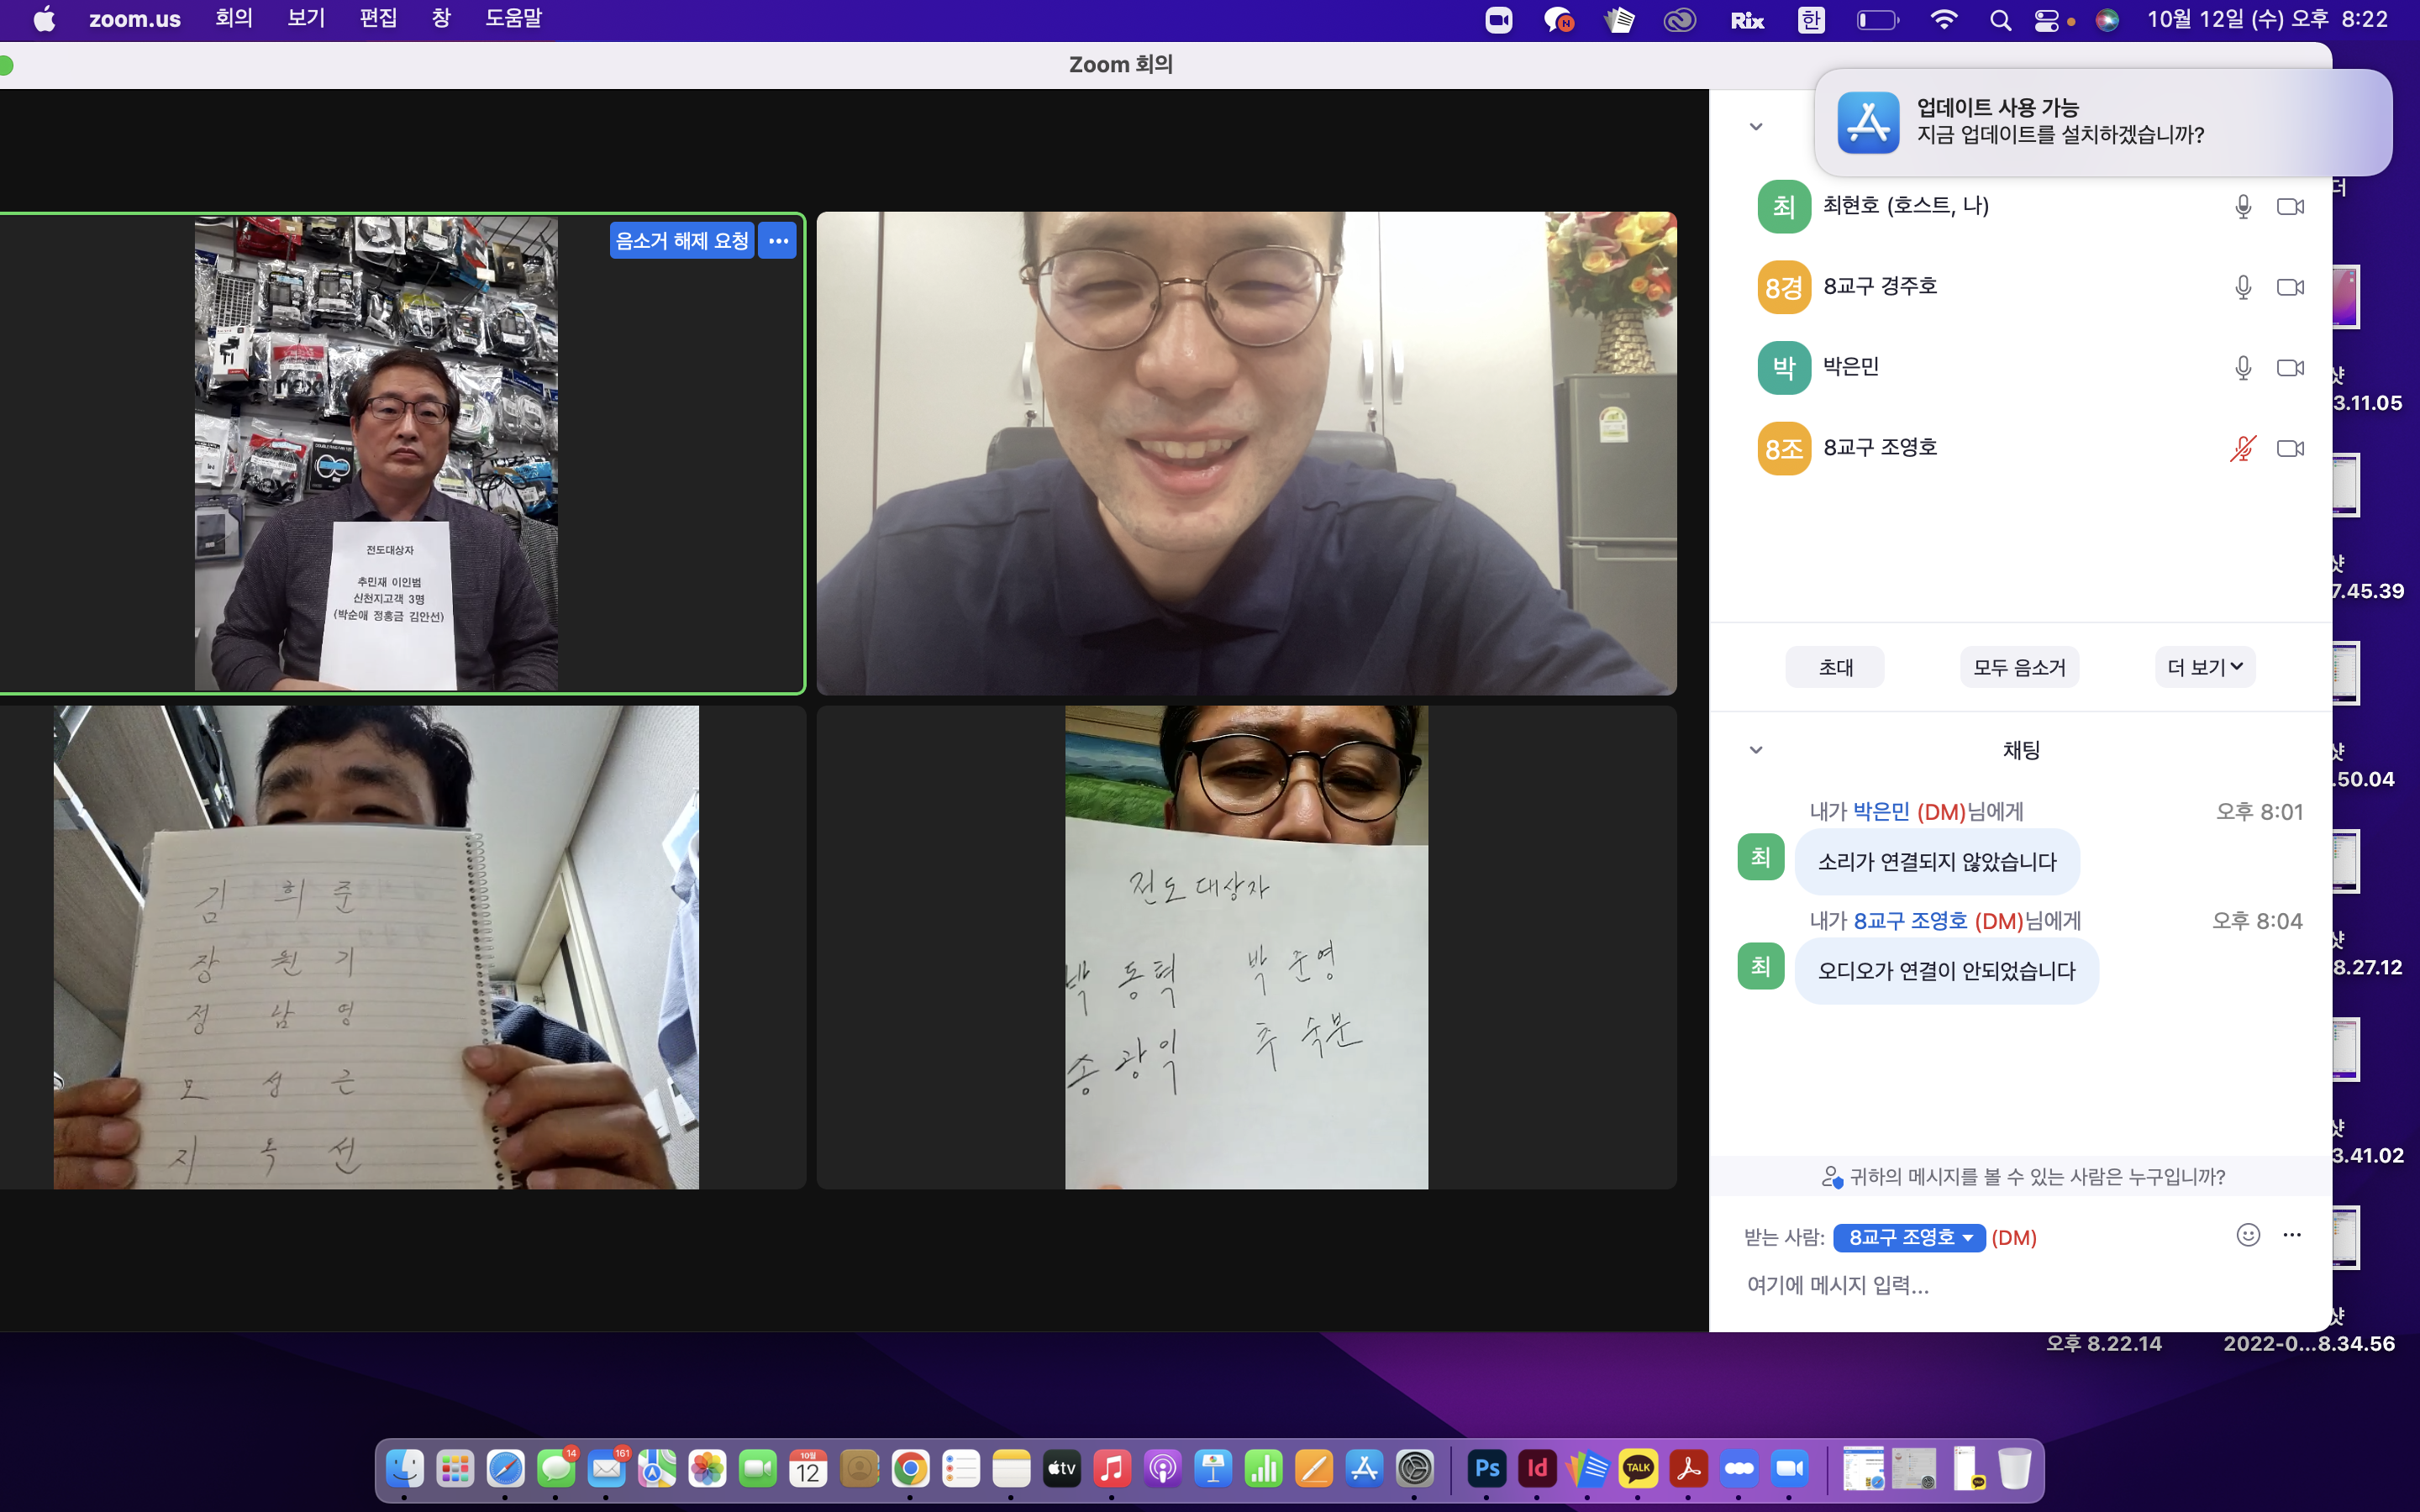
Task: Click the 모두 음소거 button
Action: pos(2019,667)
